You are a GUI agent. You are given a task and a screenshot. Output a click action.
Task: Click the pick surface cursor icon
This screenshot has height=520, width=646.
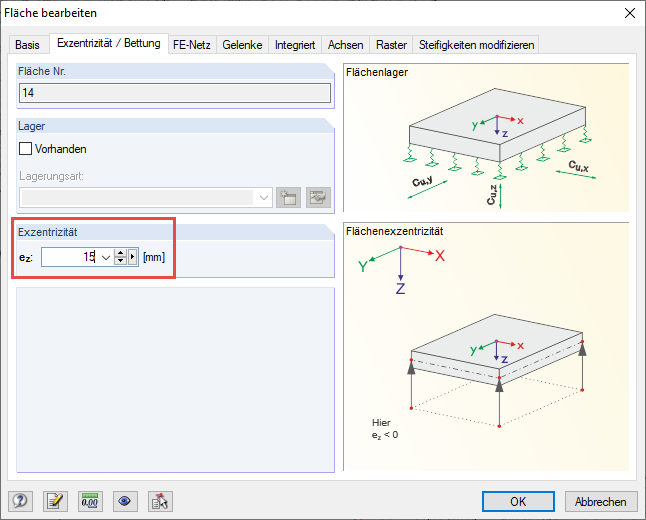[x=160, y=501]
